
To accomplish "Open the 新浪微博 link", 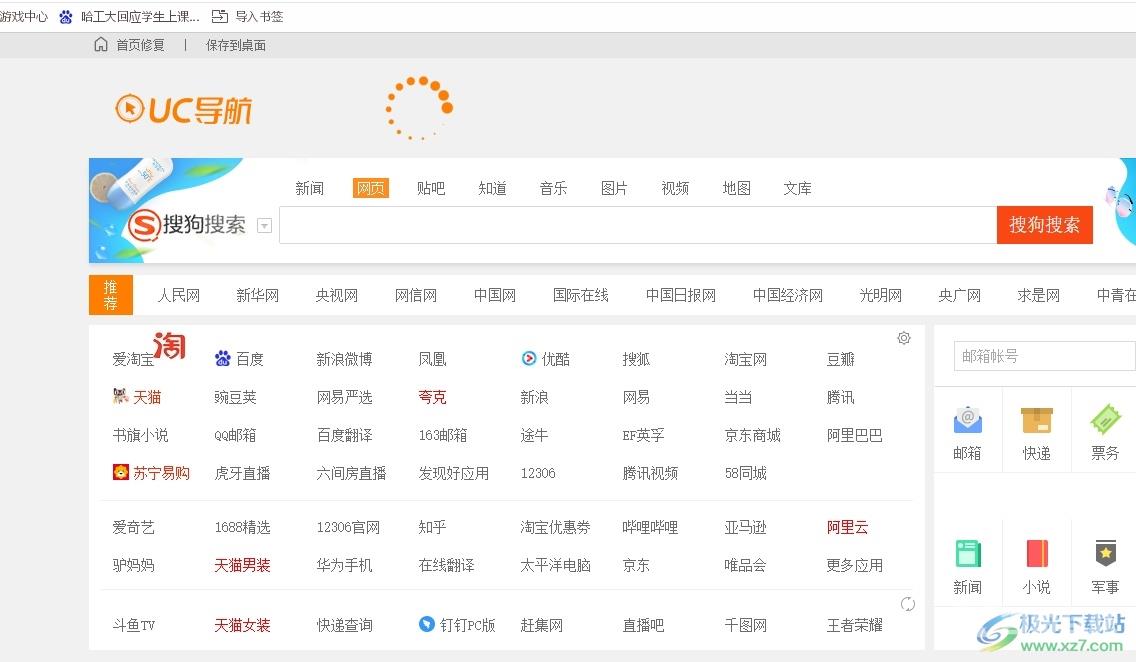I will pyautogui.click(x=345, y=359).
